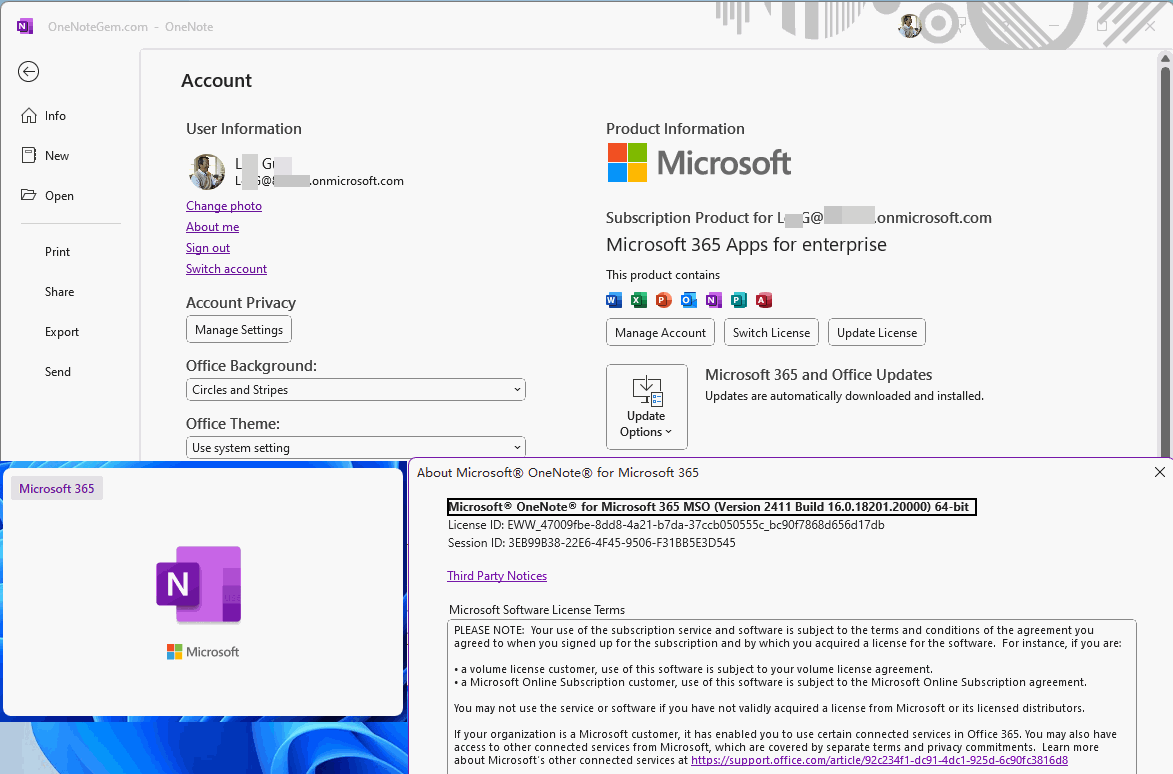1173x774 pixels.
Task: Open the Office Background dropdown
Action: 355,390
